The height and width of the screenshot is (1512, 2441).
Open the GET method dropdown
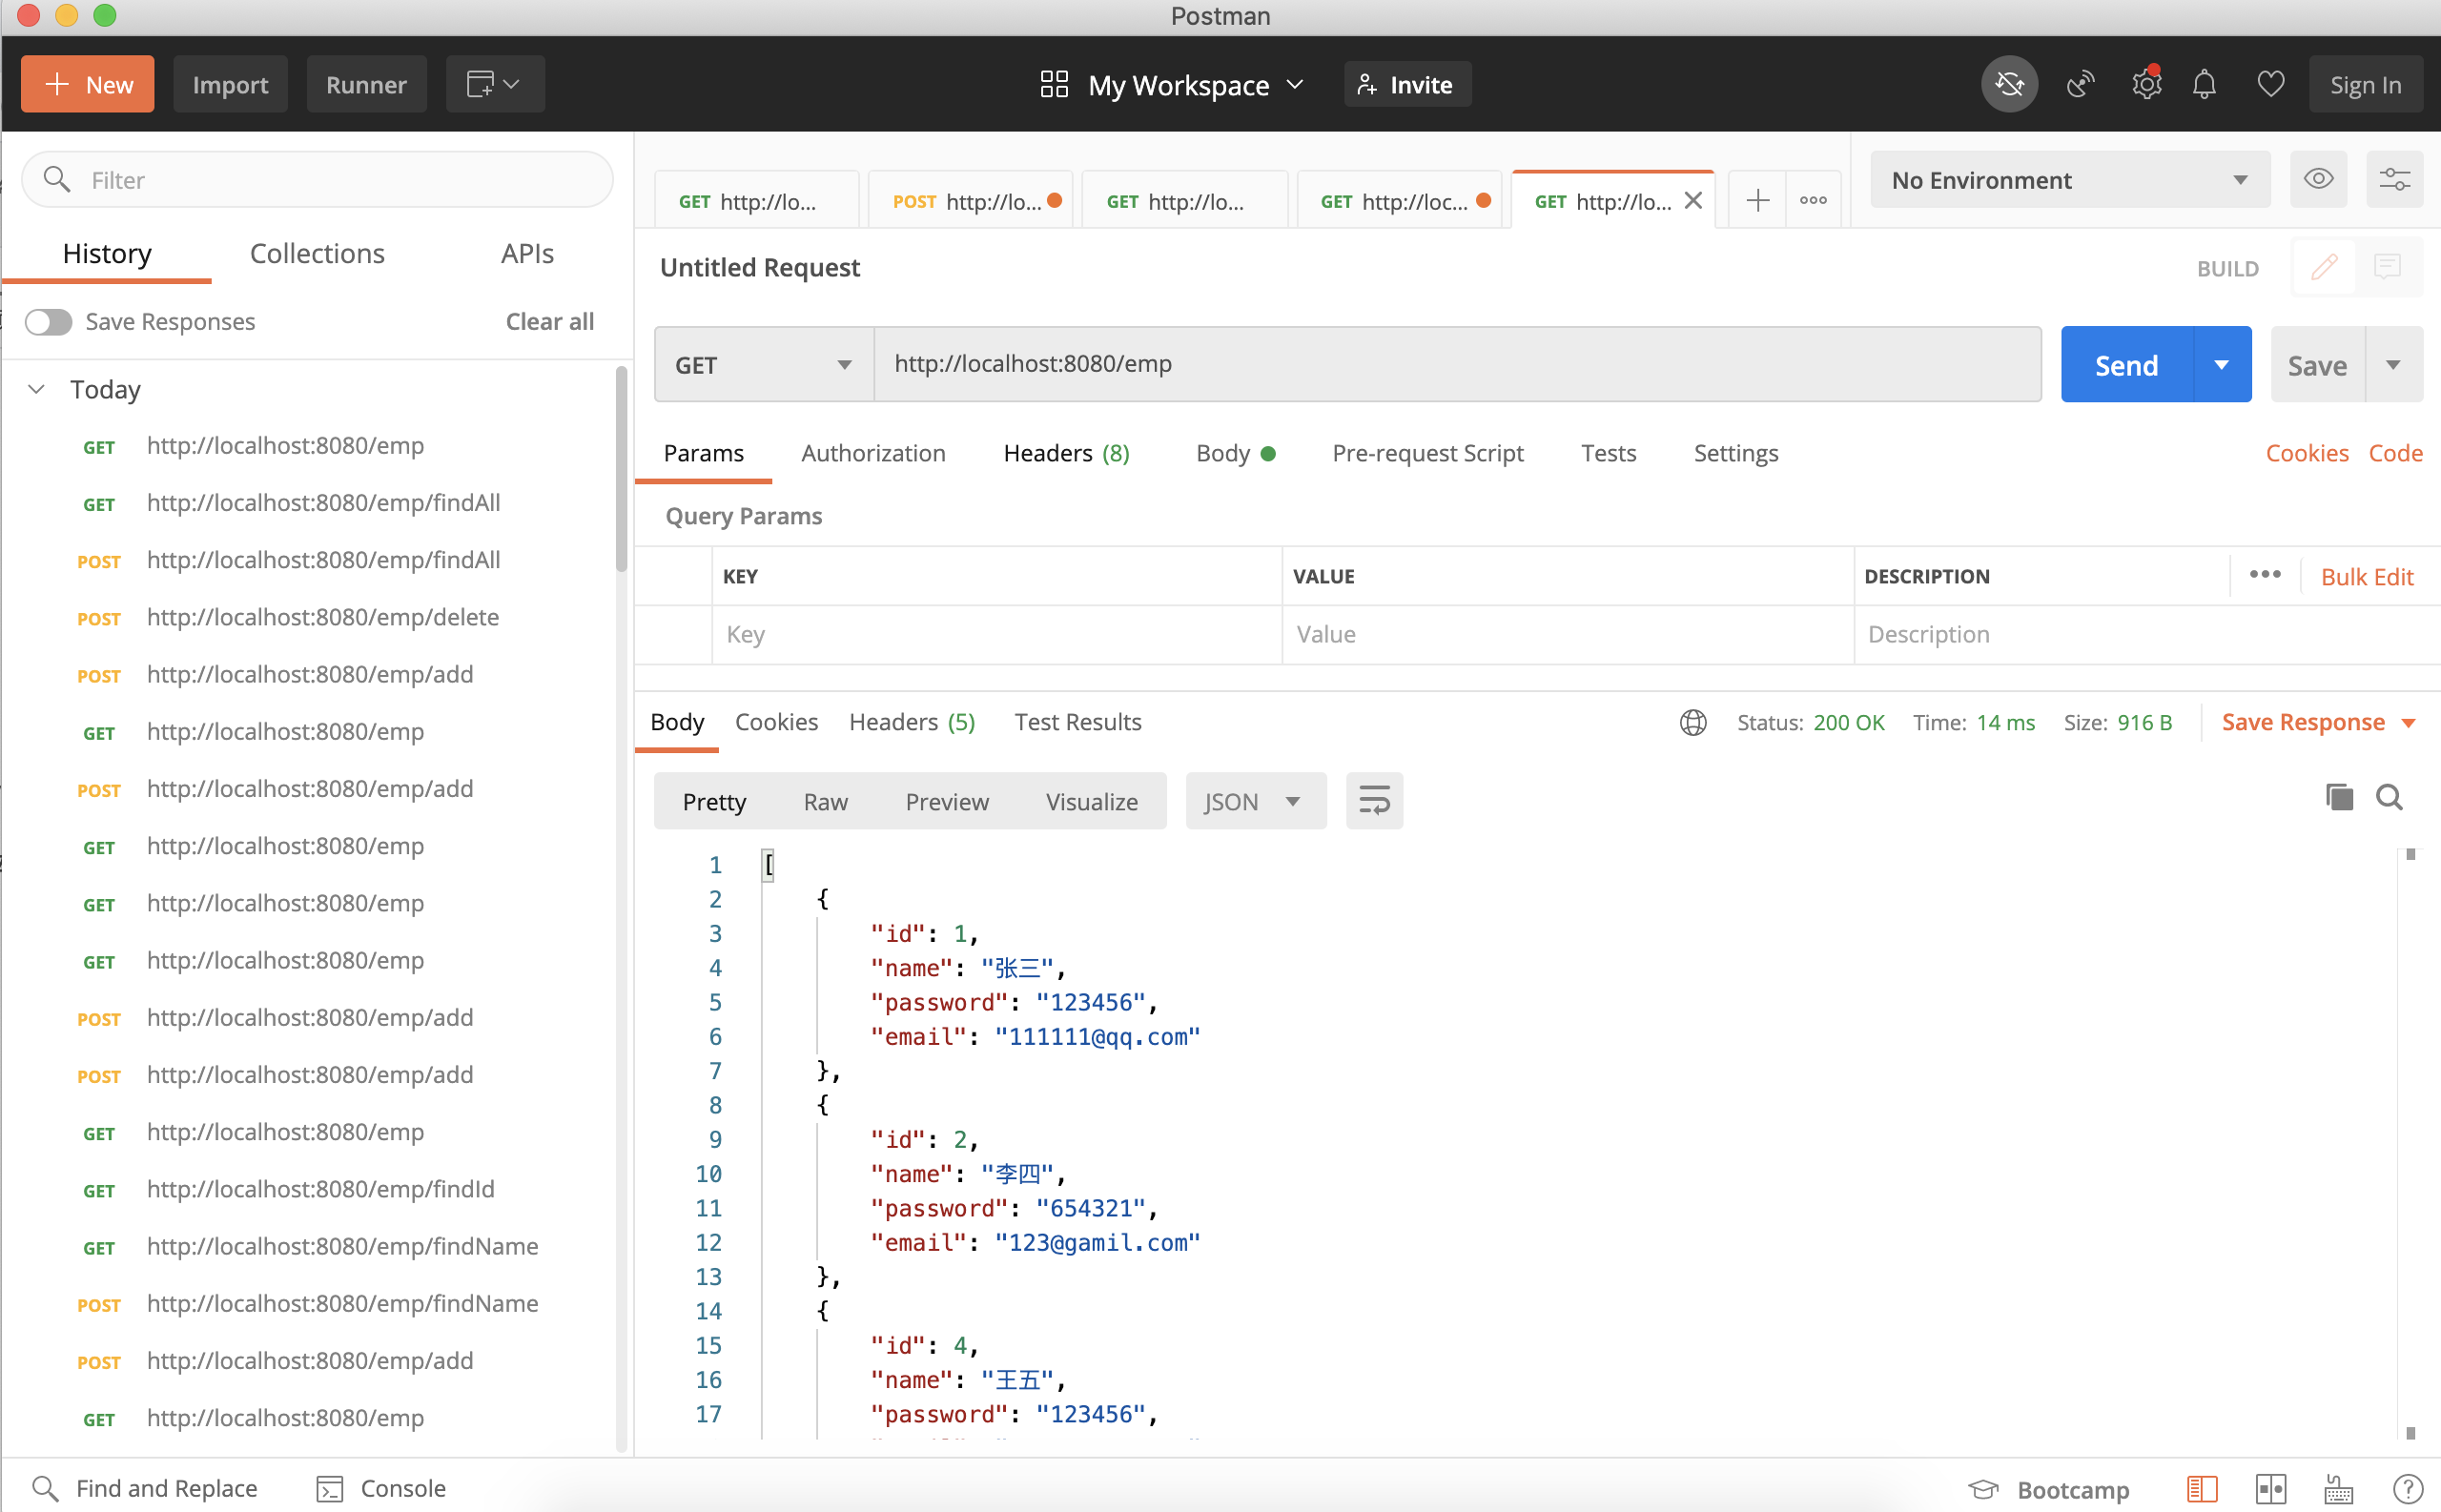point(761,364)
